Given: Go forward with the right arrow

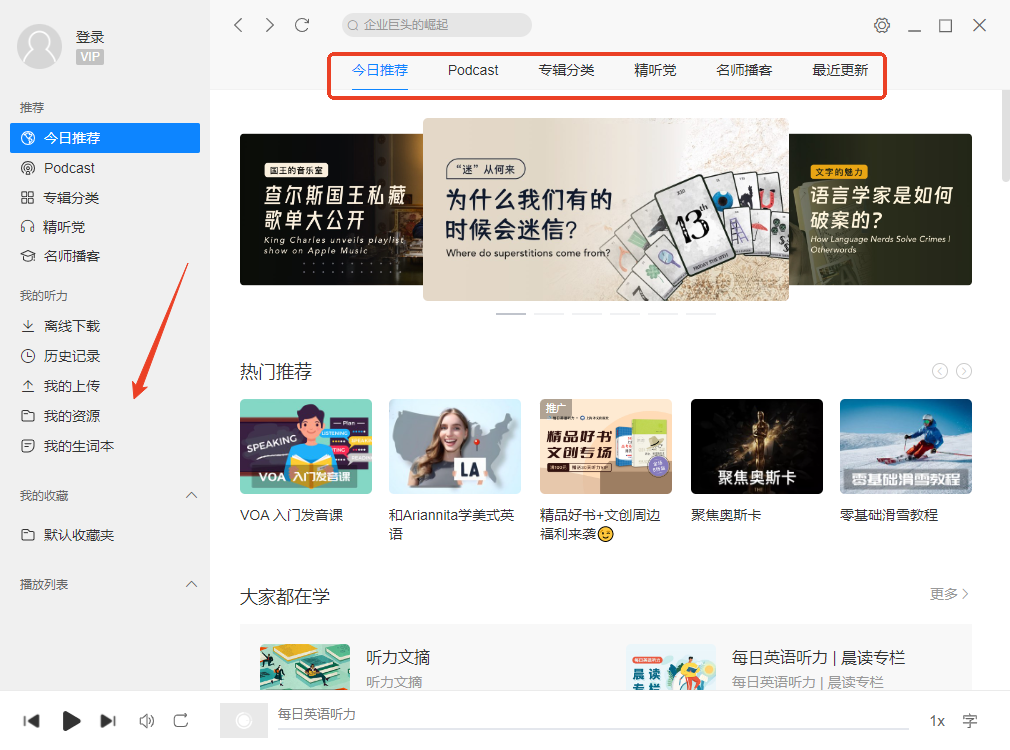Looking at the screenshot, I should pyautogui.click(x=269, y=25).
